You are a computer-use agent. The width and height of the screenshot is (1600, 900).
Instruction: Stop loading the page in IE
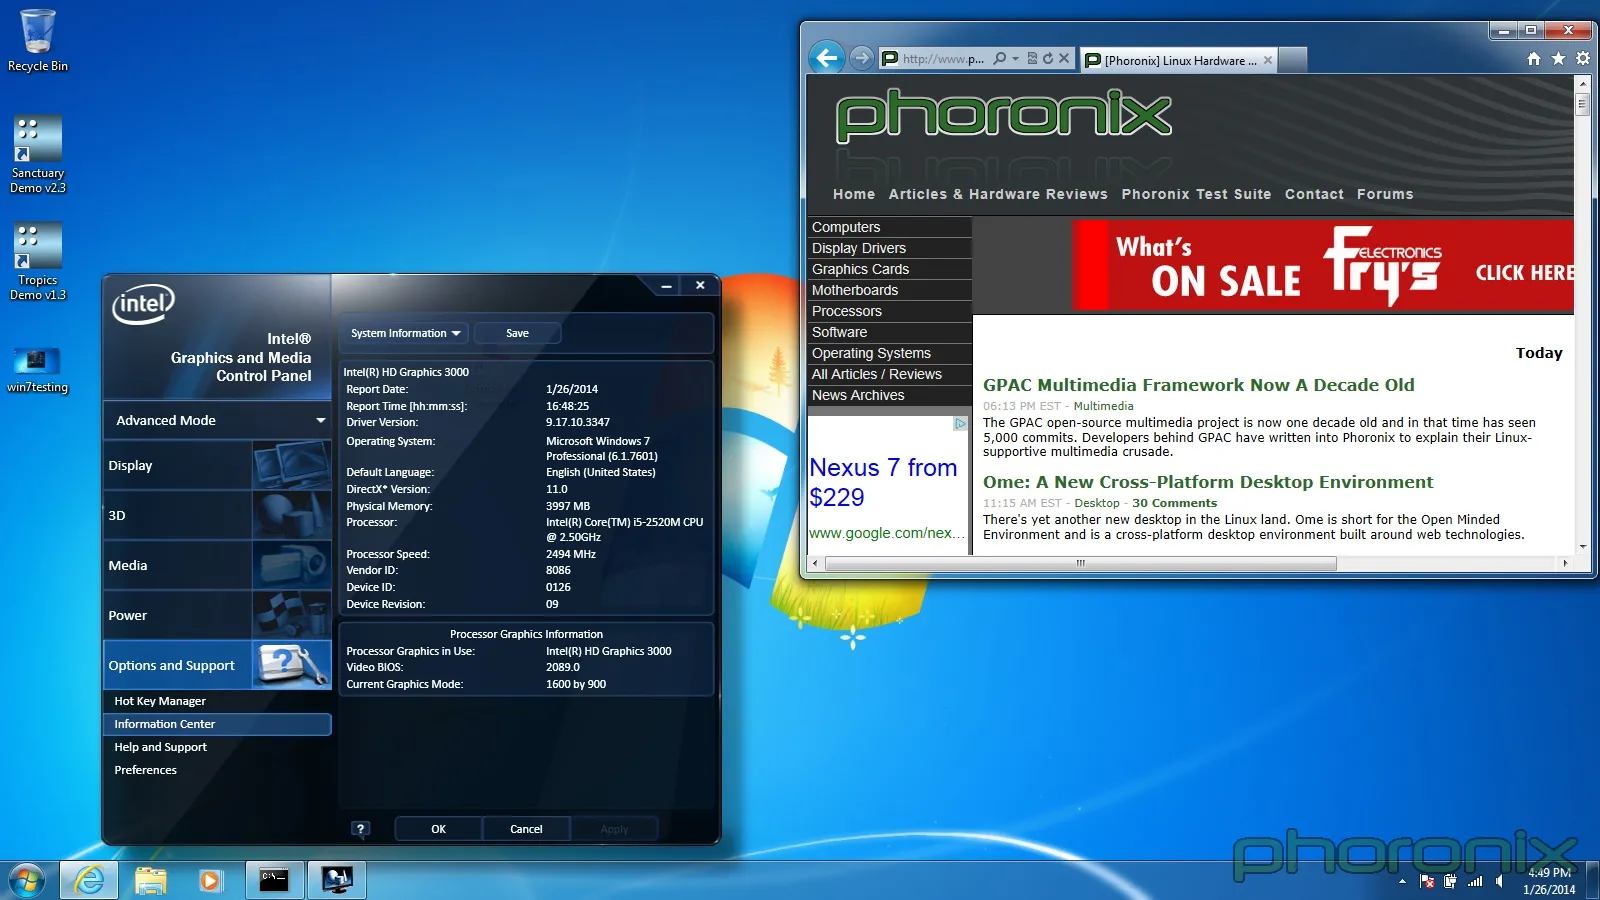[1064, 59]
